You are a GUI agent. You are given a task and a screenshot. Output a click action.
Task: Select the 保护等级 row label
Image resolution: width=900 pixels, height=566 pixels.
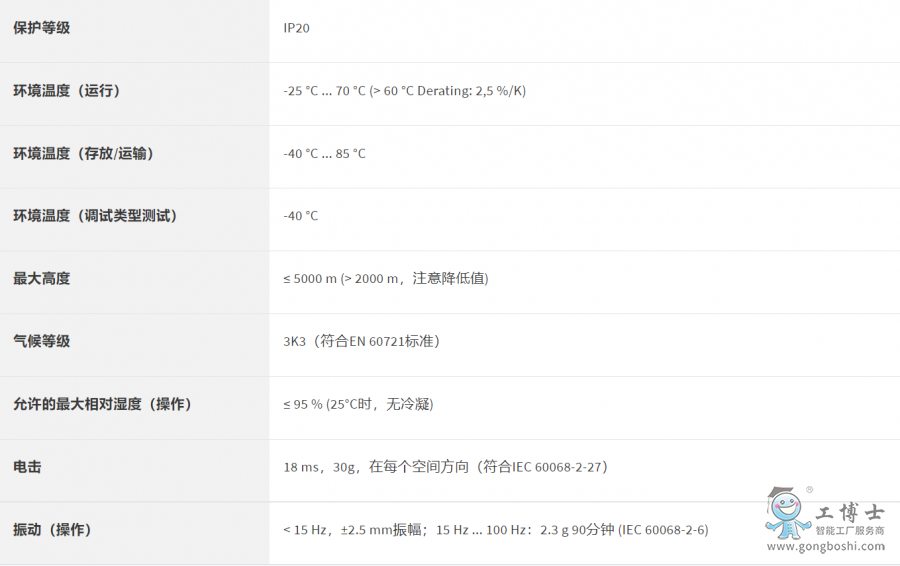coord(42,28)
